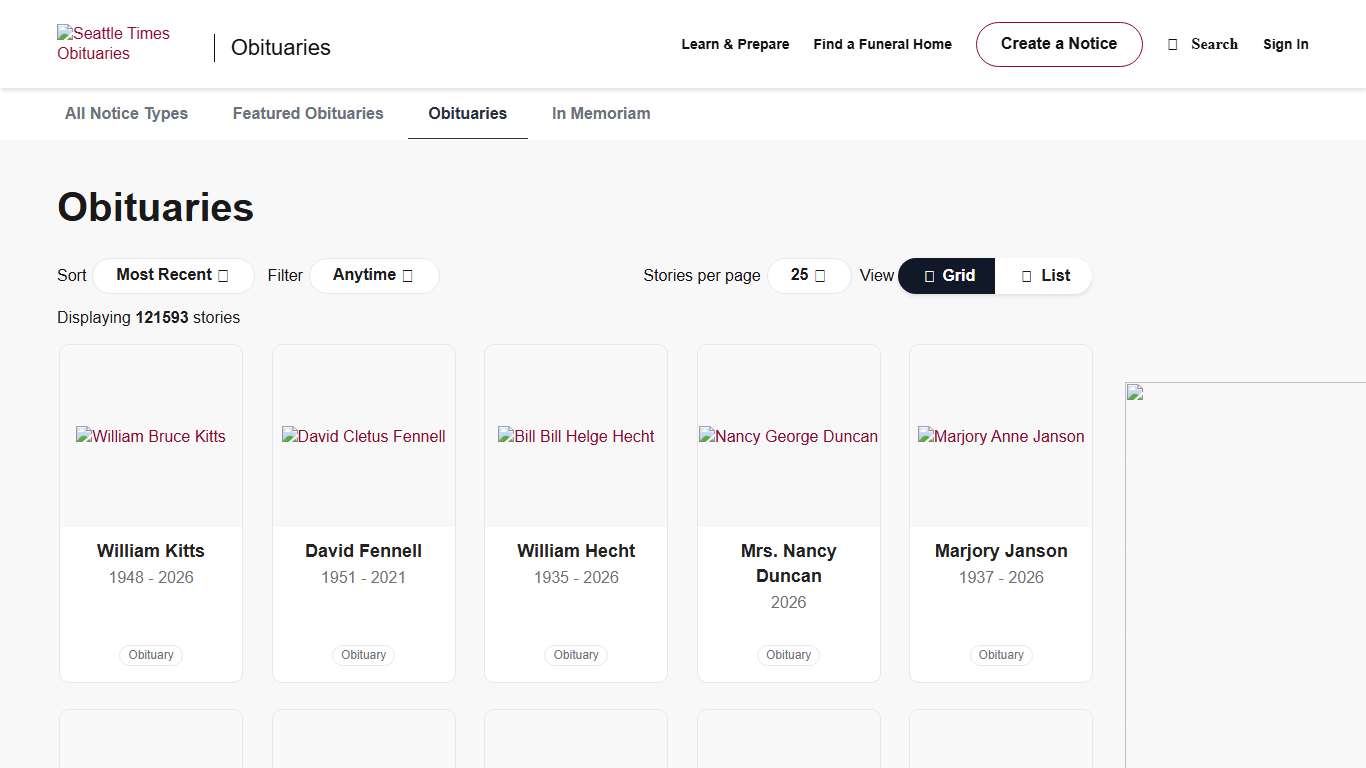Open Learn & Prepare page
Screen dimensions: 1366x768
click(x=735, y=44)
